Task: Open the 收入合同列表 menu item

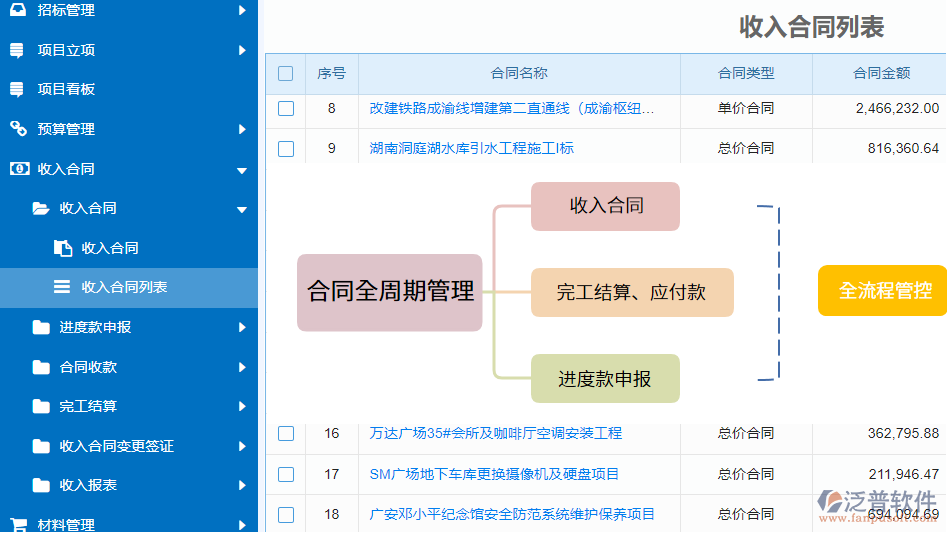Action: coord(124,287)
